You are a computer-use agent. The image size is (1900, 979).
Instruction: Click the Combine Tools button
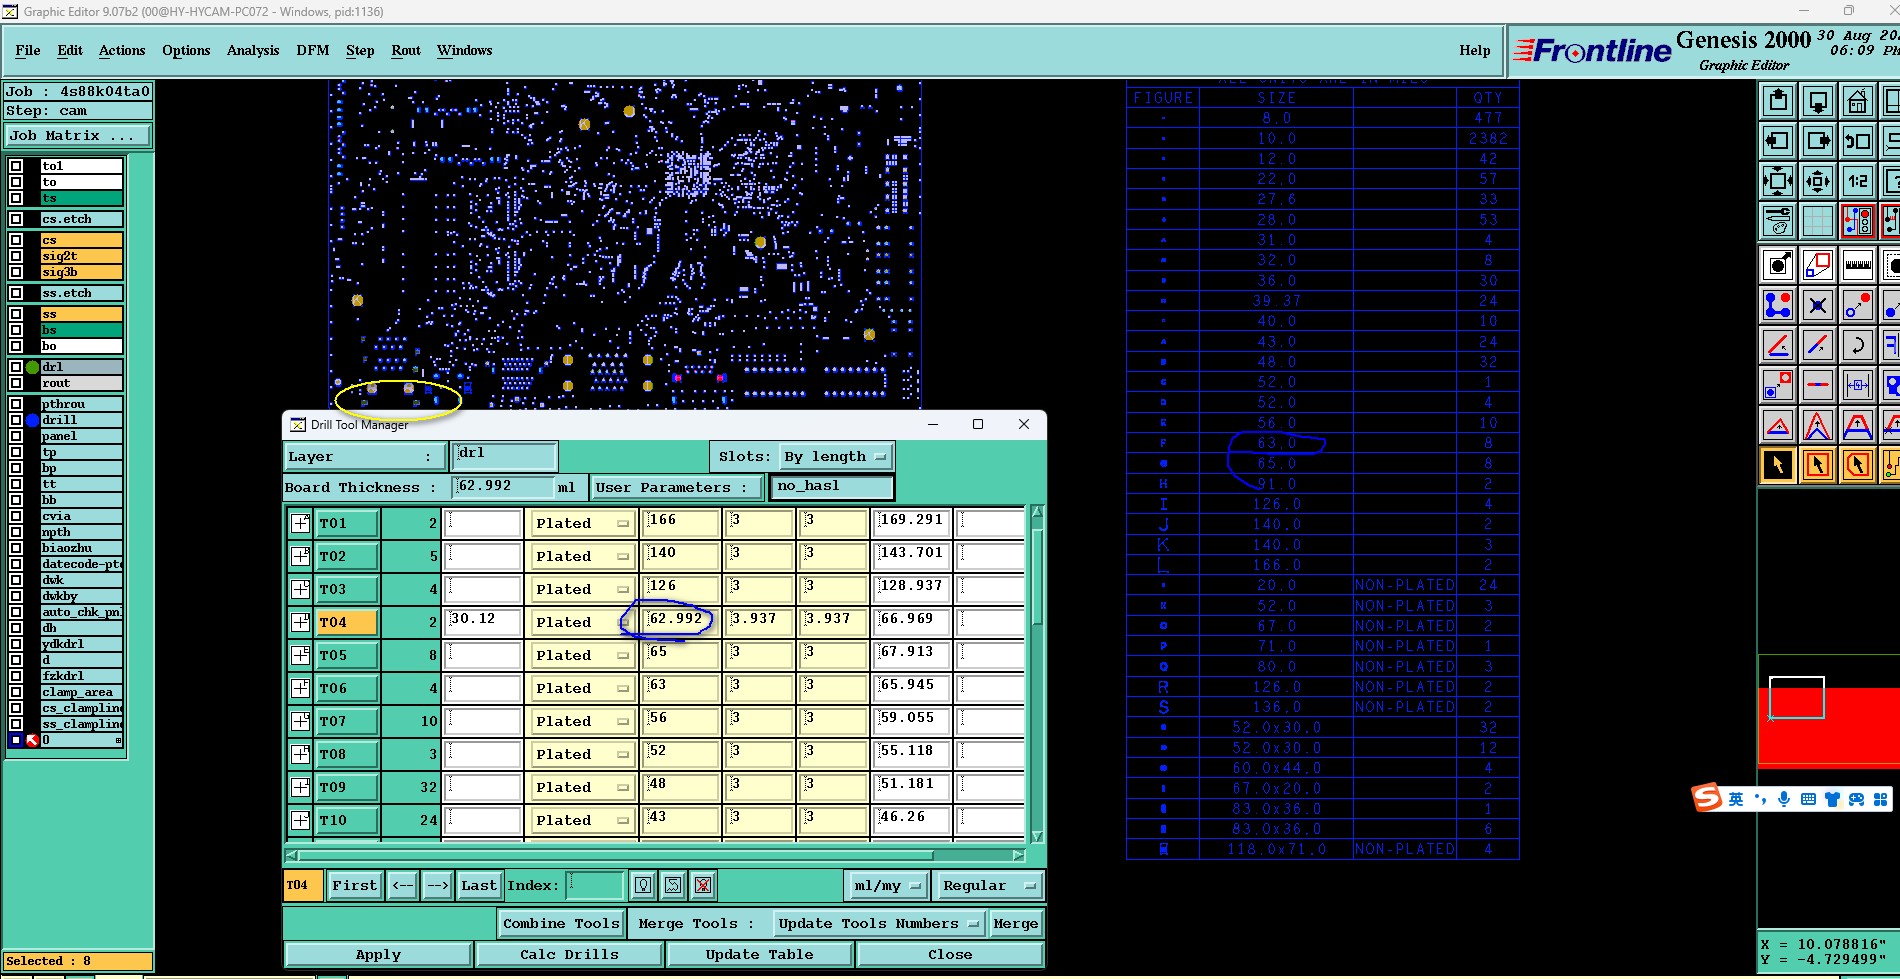click(x=561, y=924)
